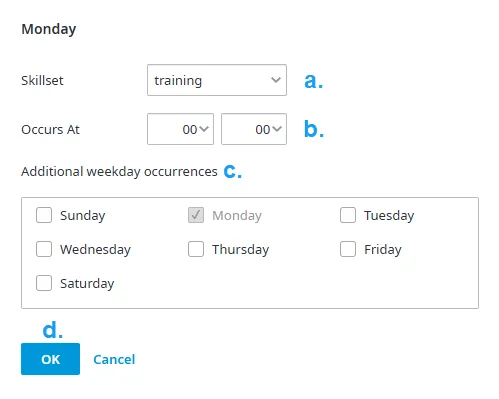Click the Monday dialog heading
This screenshot has height=399, width=499.
[49, 29]
